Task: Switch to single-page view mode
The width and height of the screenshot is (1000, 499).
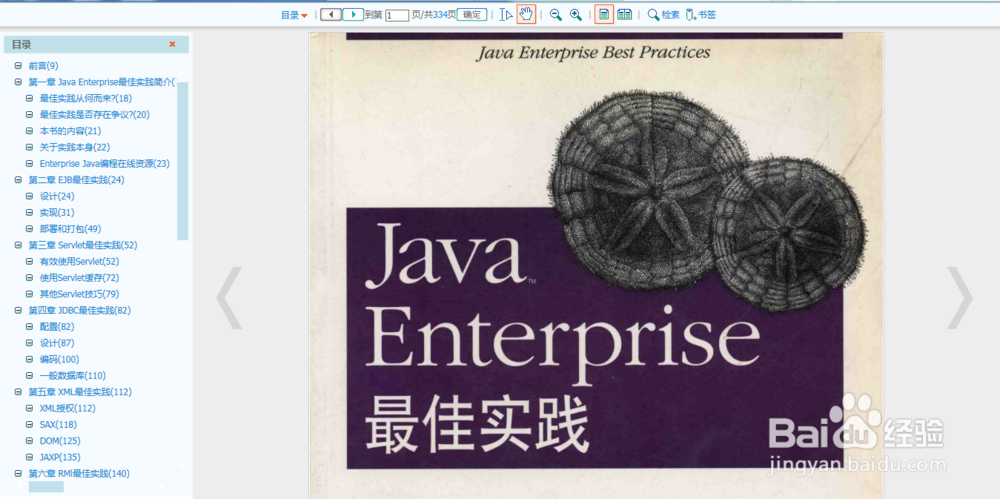Action: (604, 14)
